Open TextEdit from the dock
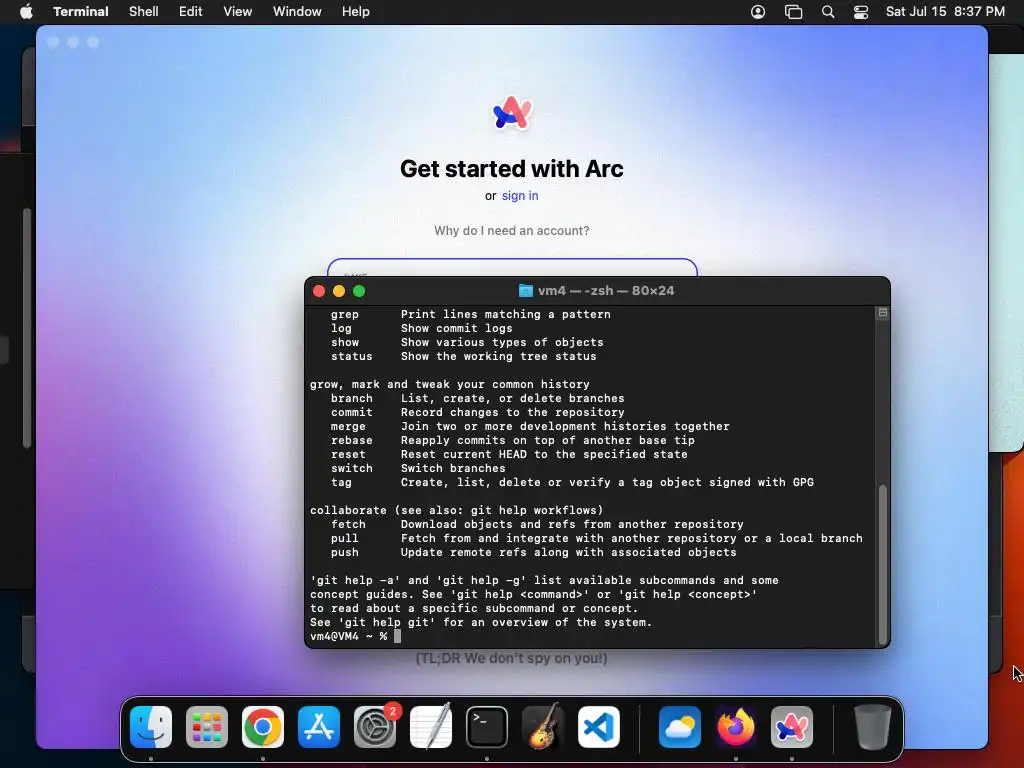Viewport: 1024px width, 768px height. [x=431, y=727]
